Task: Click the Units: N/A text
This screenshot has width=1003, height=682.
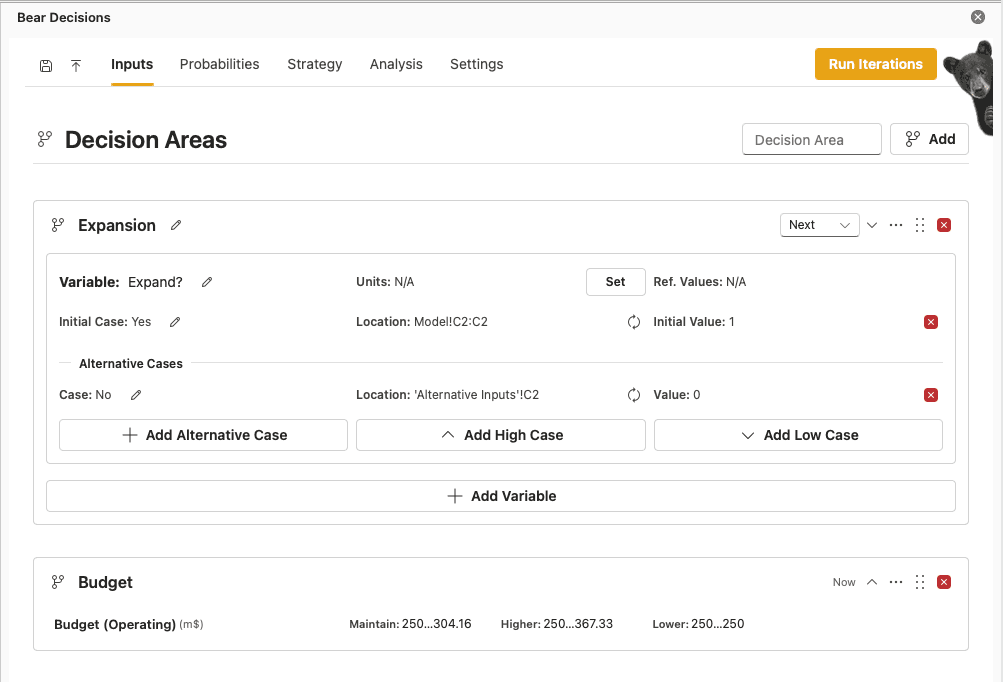Action: coord(385,282)
